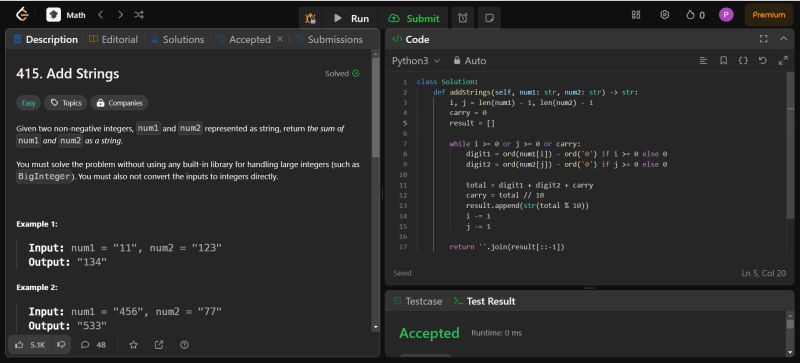Screen dimensions: 800x363
Task: Click the 'Ln 5, Col 20' status
Action: [x=764, y=274]
